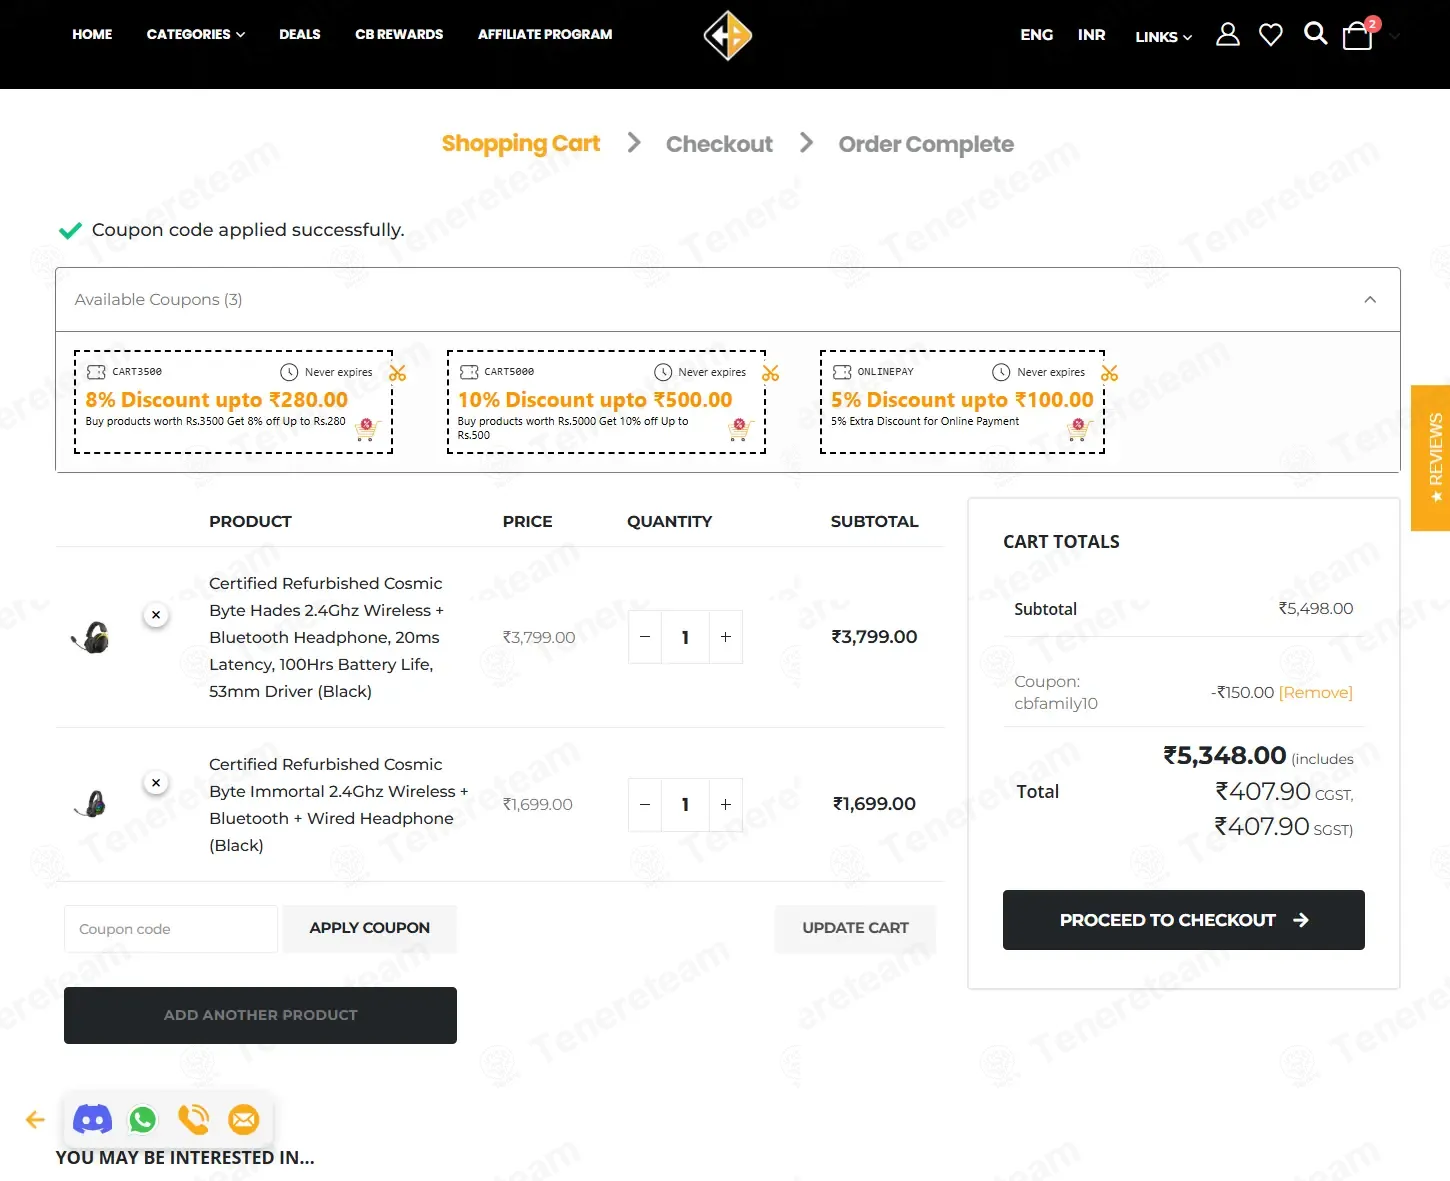The image size is (1450, 1181).
Task: Decrease quantity of Hades headphone
Action: (645, 637)
